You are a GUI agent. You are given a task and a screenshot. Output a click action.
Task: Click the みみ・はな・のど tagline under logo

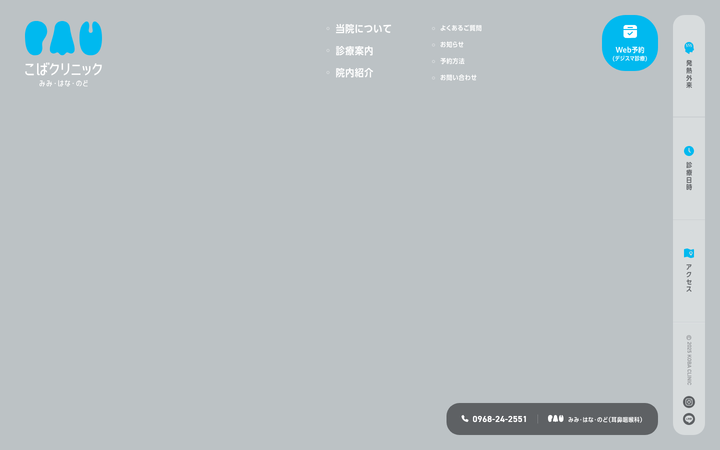pyautogui.click(x=63, y=84)
